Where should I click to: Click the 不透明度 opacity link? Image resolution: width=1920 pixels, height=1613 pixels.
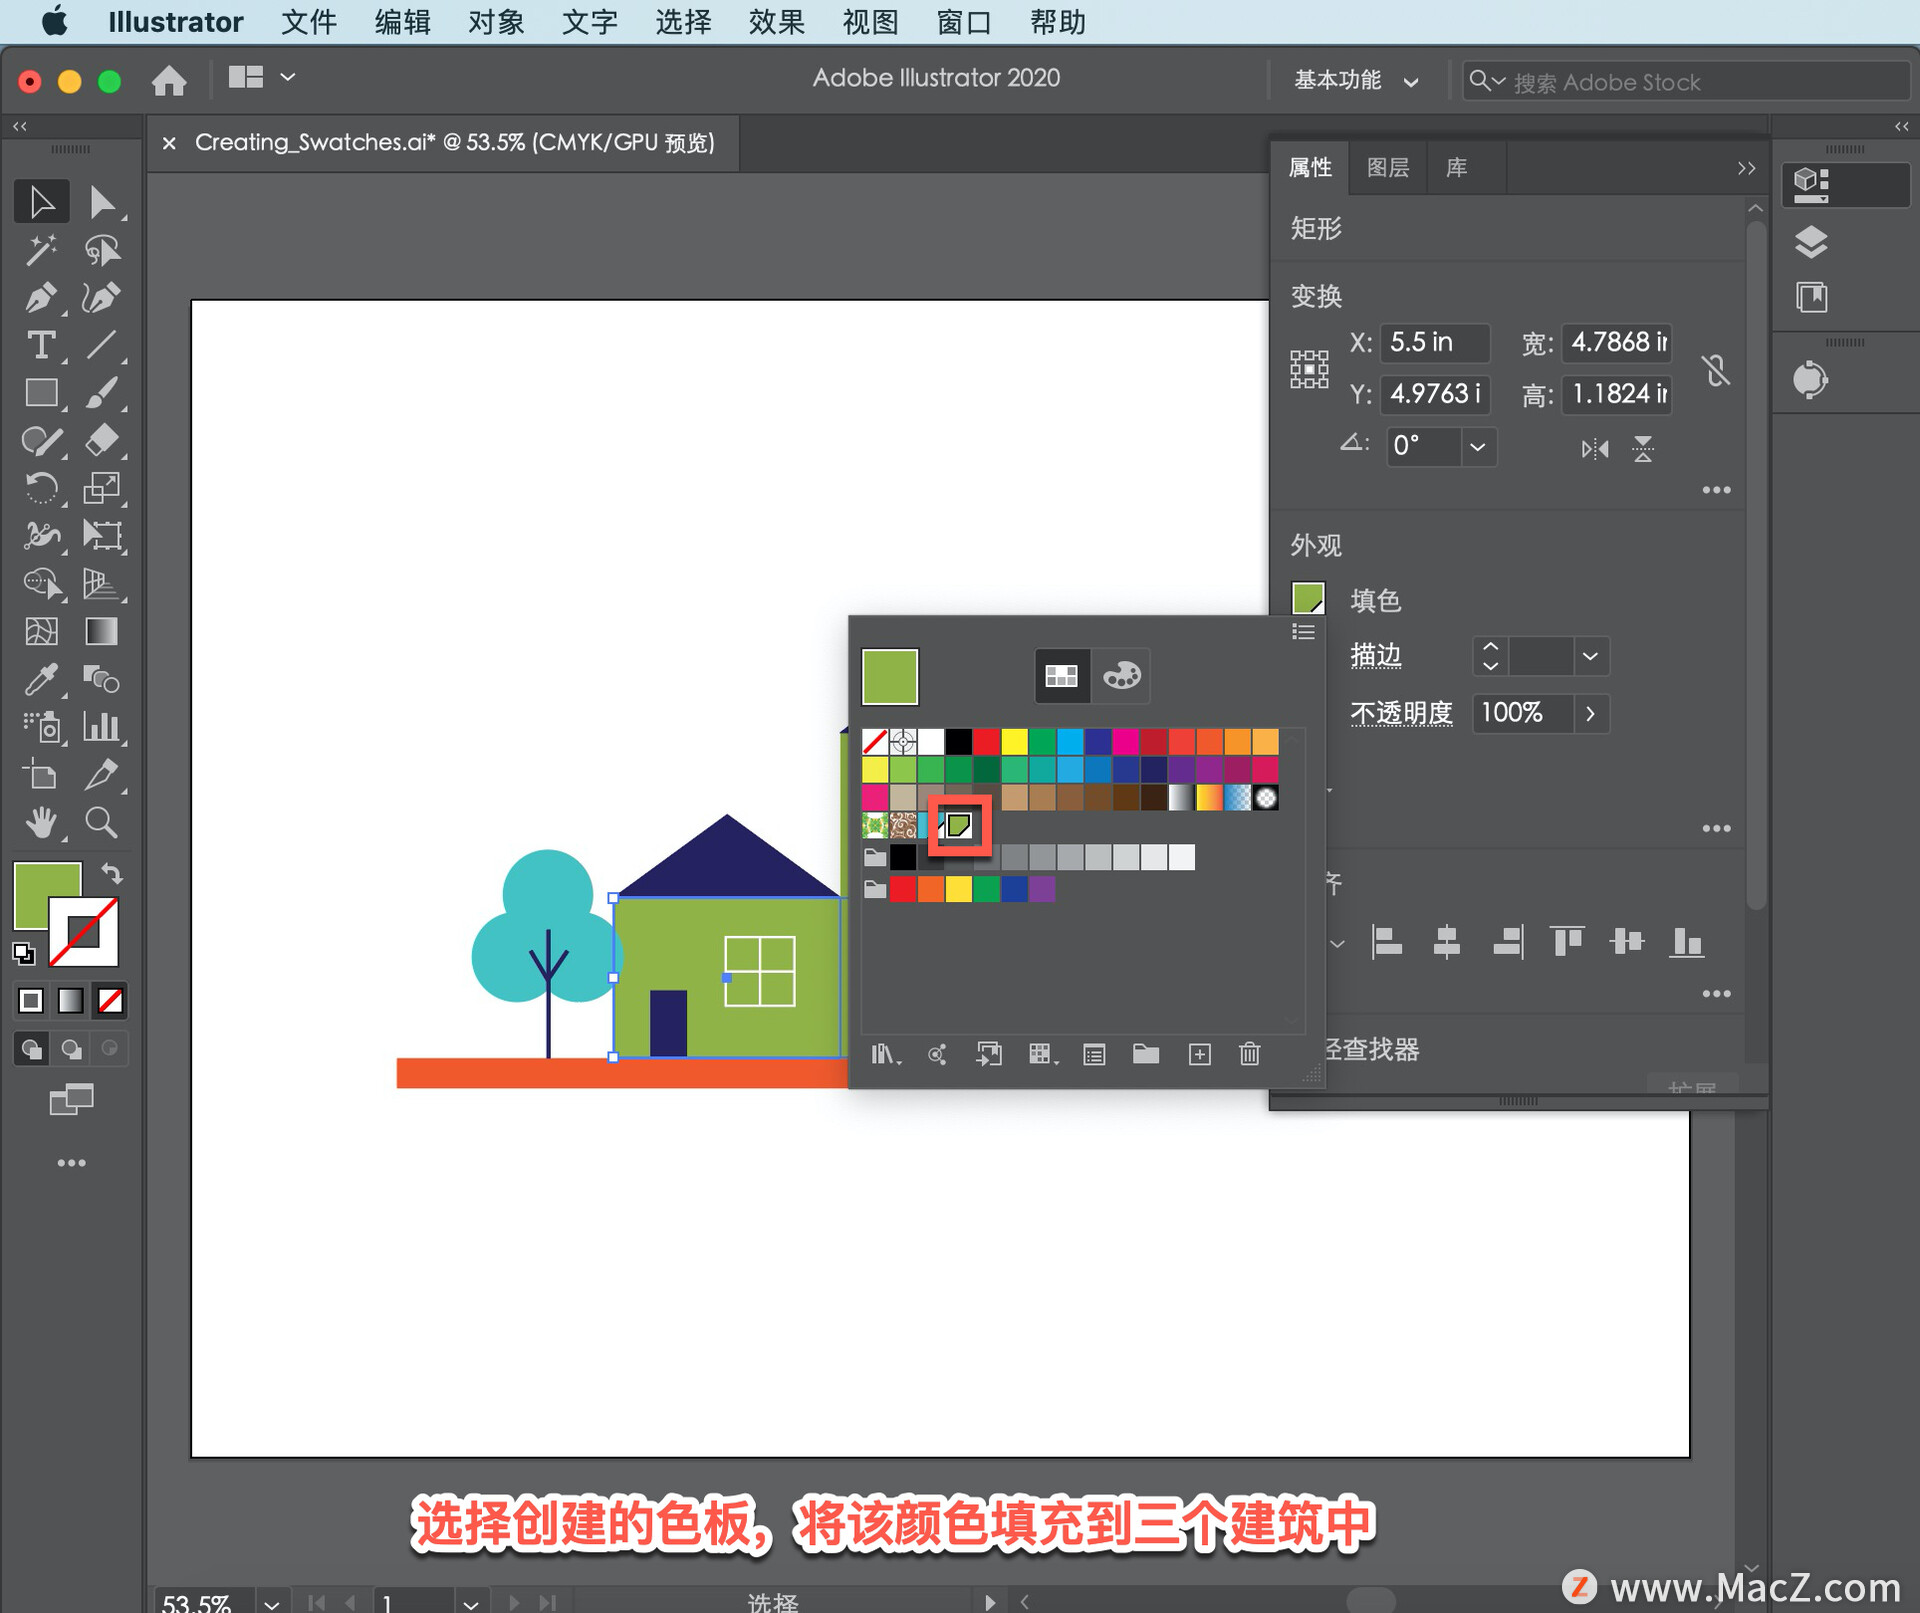point(1401,713)
